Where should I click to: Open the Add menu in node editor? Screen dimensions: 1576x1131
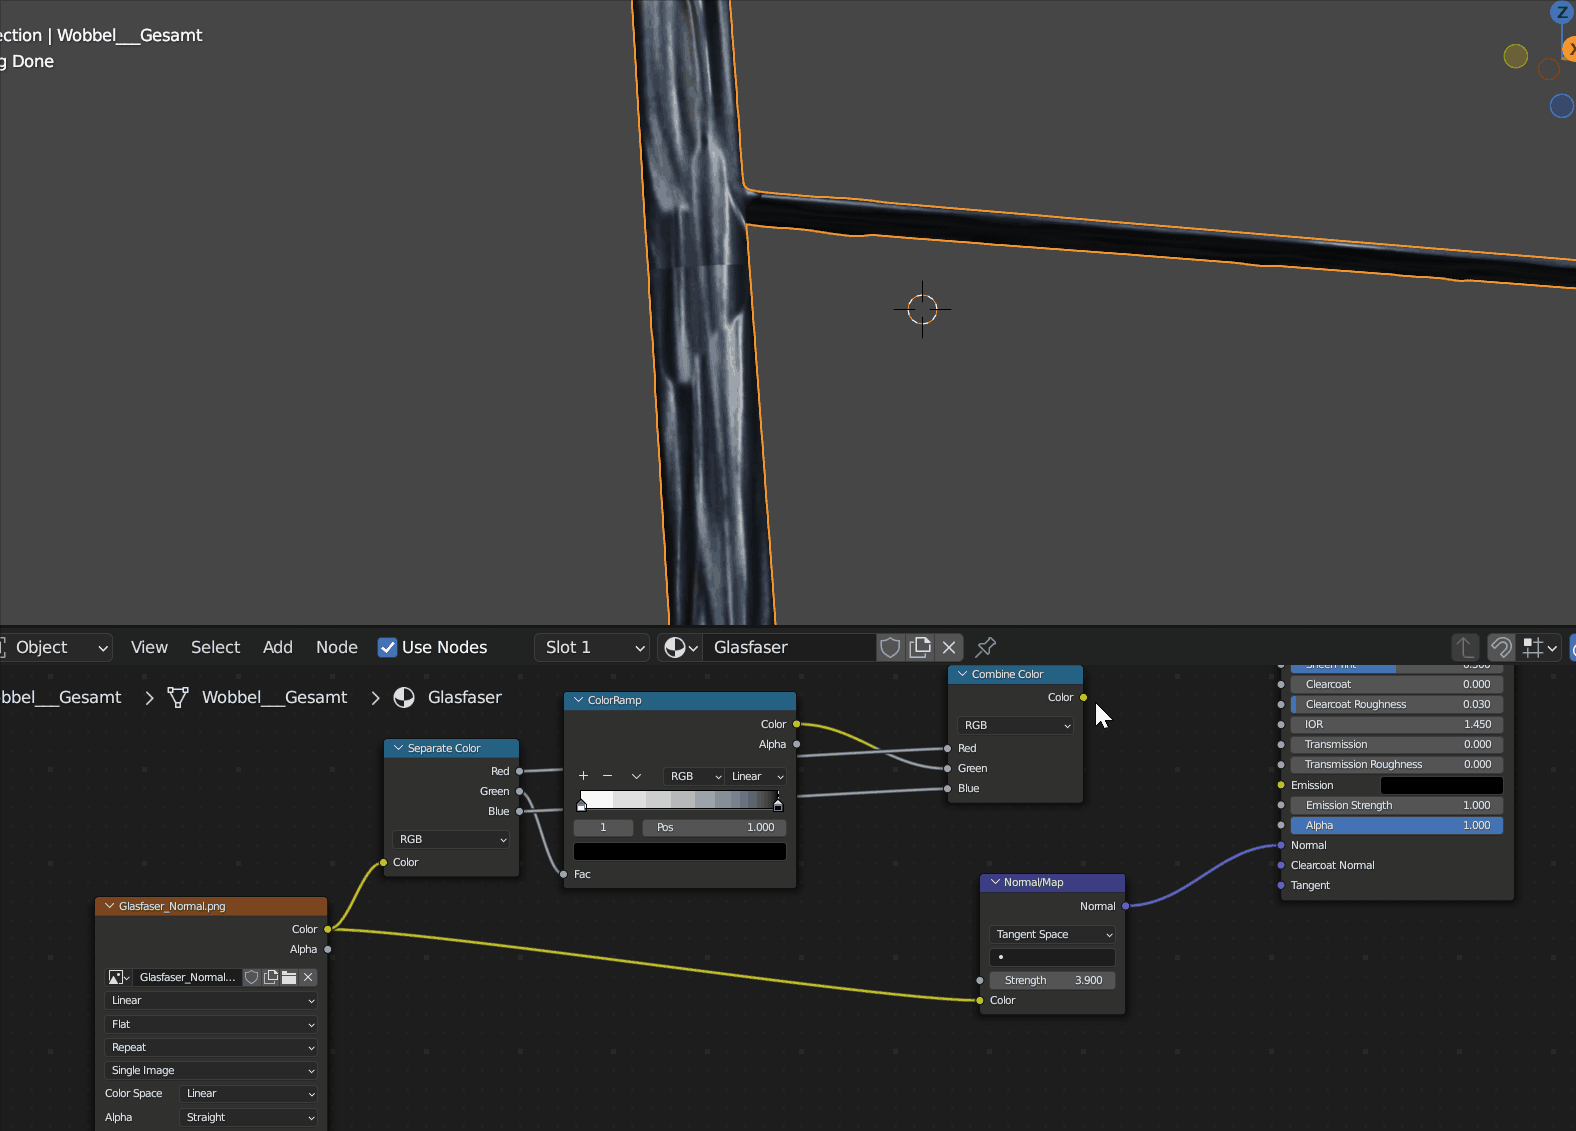278,647
